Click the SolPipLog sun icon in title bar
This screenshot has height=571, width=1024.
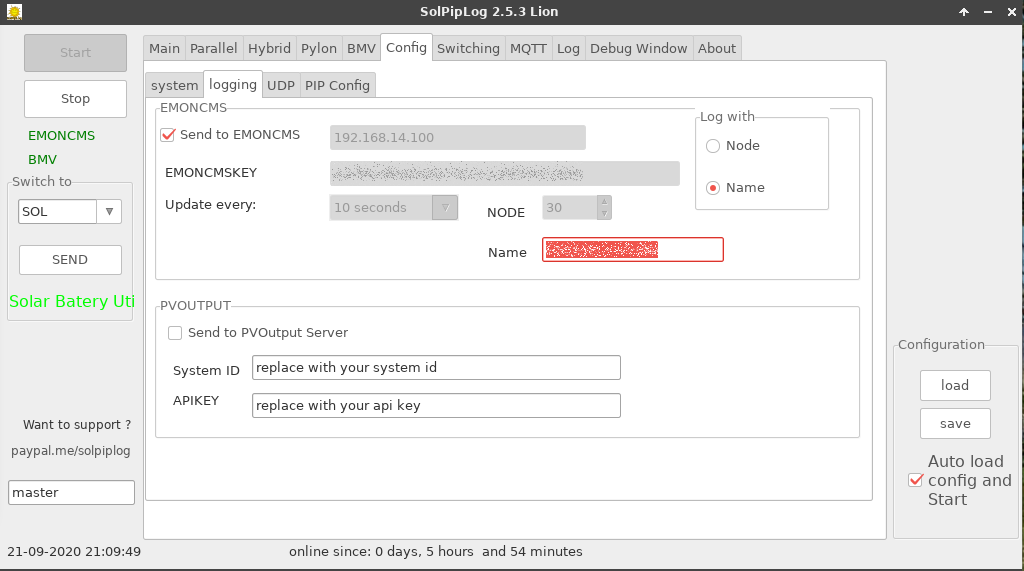pos(13,12)
